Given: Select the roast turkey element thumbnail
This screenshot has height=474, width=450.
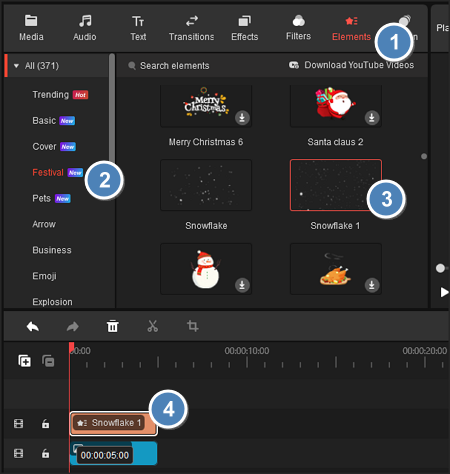Looking at the screenshot, I should (x=336, y=269).
